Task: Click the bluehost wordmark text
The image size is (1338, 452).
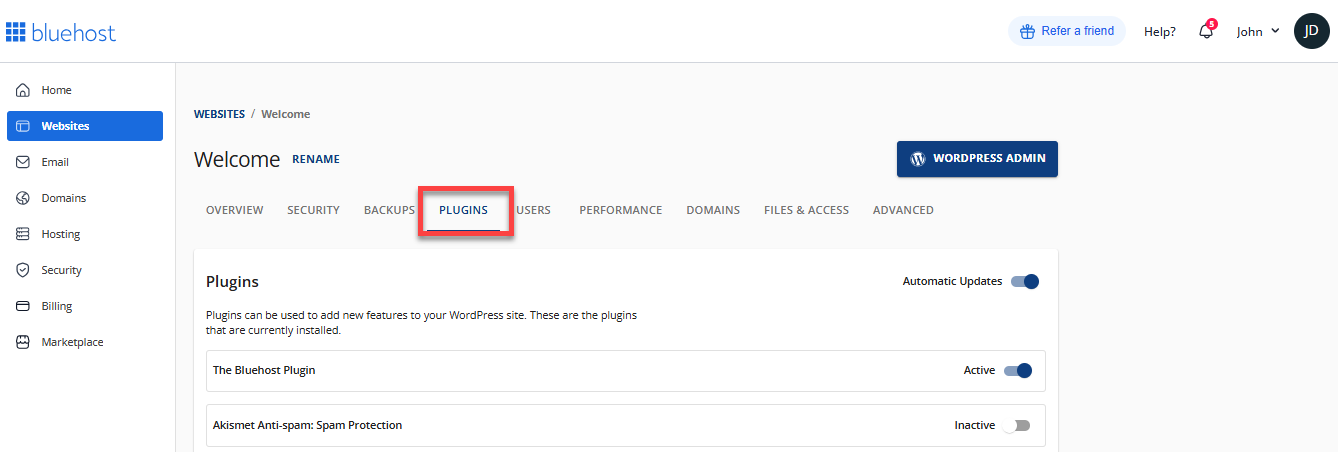Action: (74, 32)
